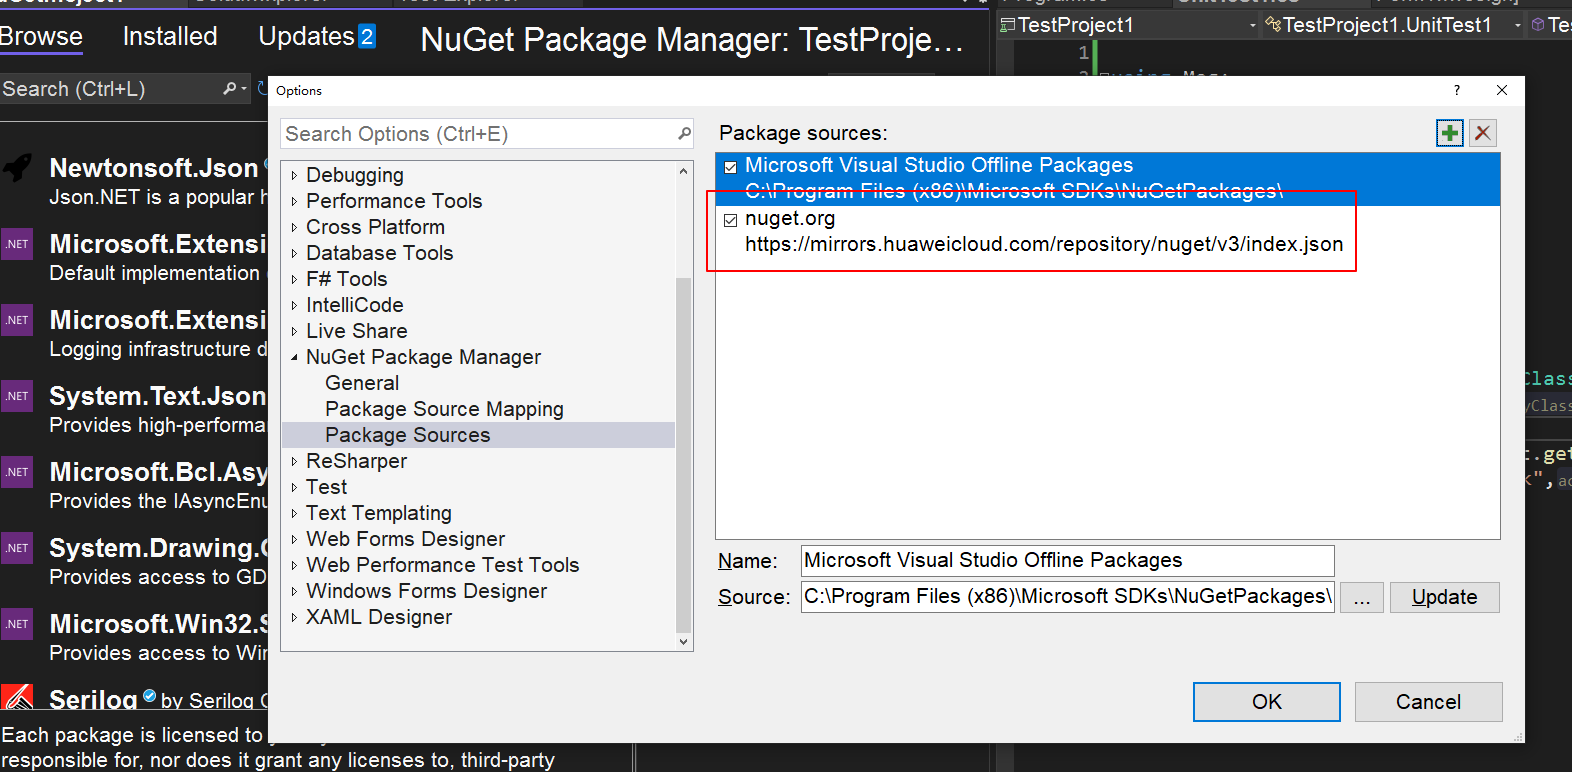Image resolution: width=1572 pixels, height=772 pixels.
Task: Click the .NET icon beside System.Drawing package
Action: 17,548
